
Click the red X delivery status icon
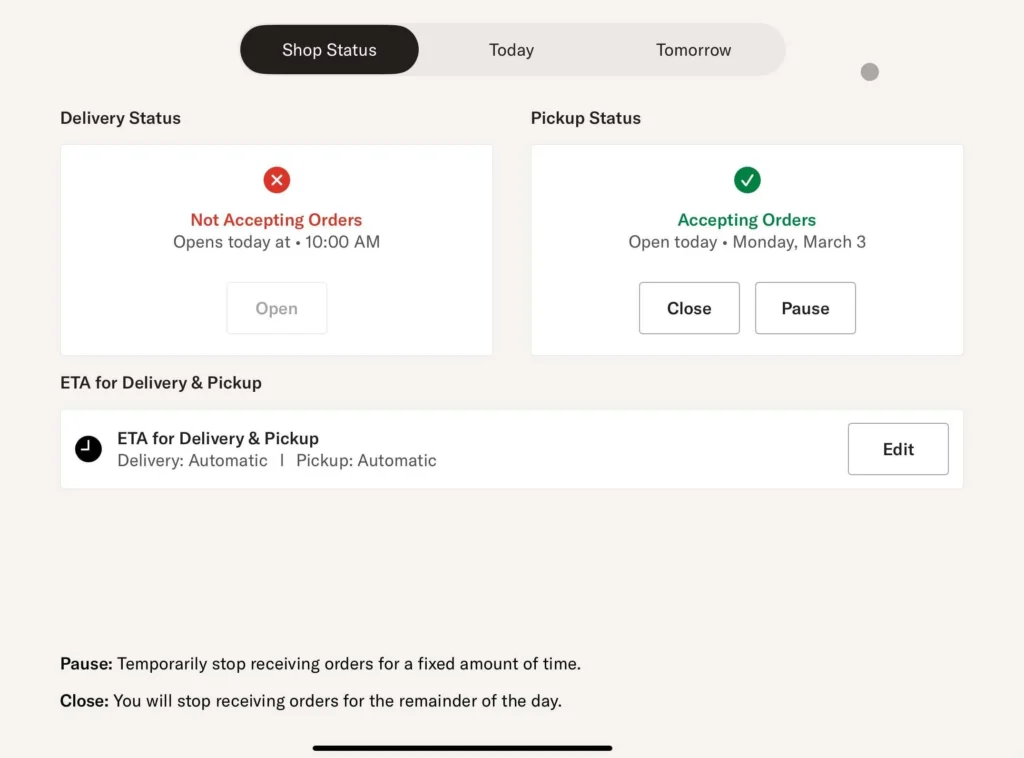pos(277,180)
